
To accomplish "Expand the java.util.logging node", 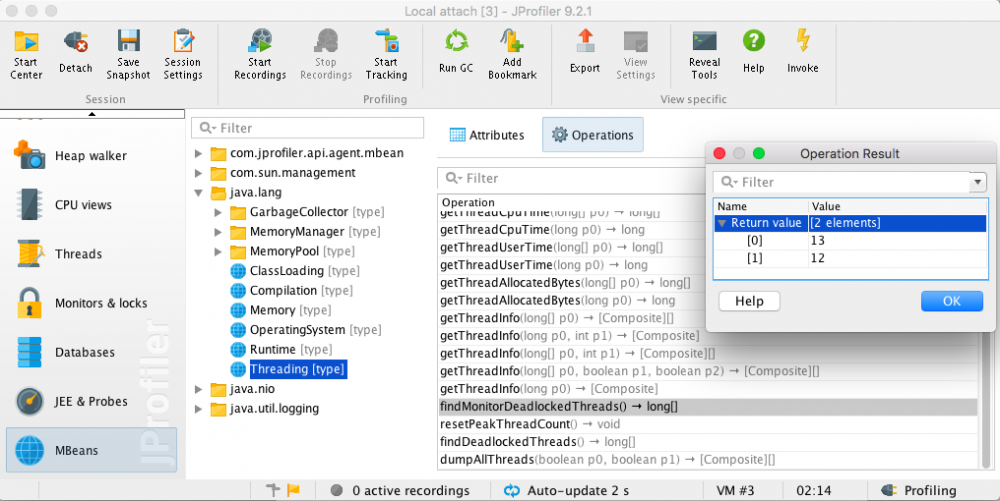I will coord(198,409).
